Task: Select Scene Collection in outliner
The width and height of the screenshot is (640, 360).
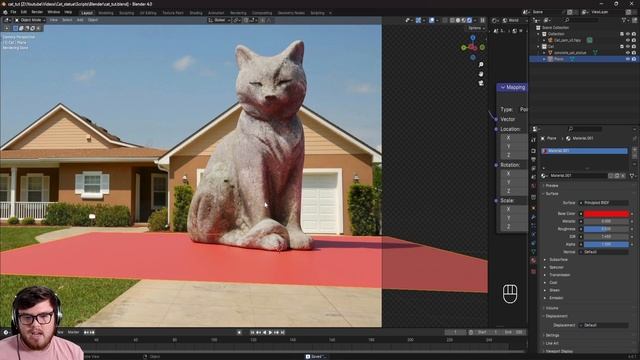Action: click(x=555, y=28)
